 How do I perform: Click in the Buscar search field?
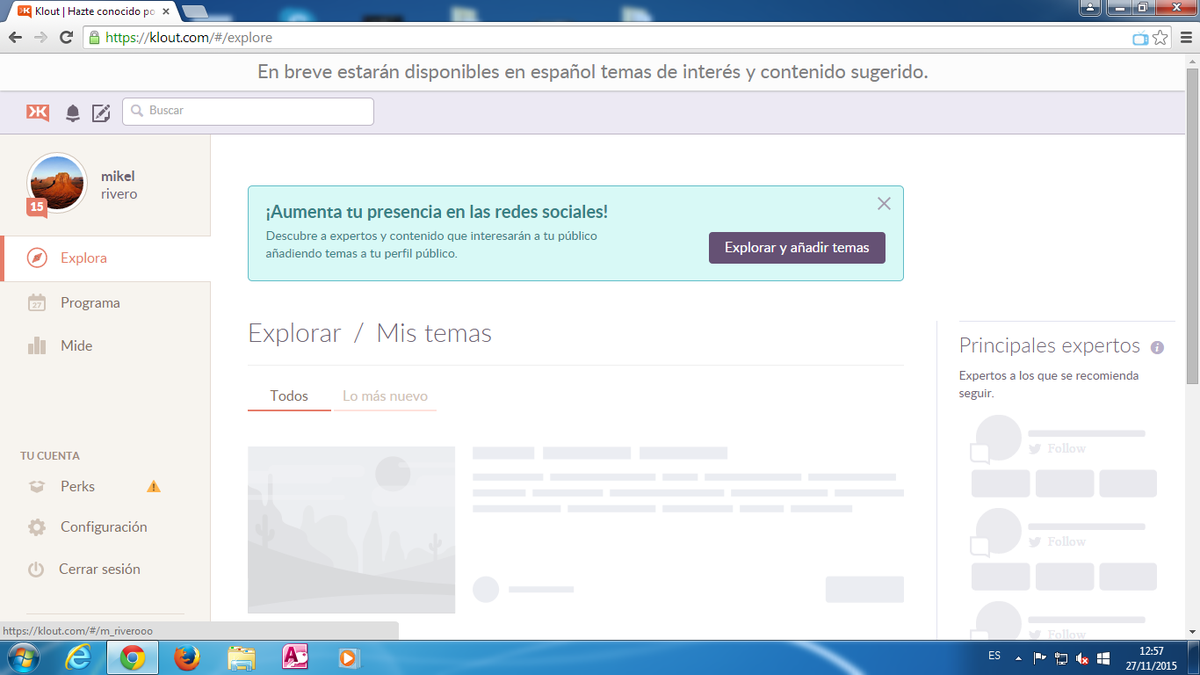(248, 111)
